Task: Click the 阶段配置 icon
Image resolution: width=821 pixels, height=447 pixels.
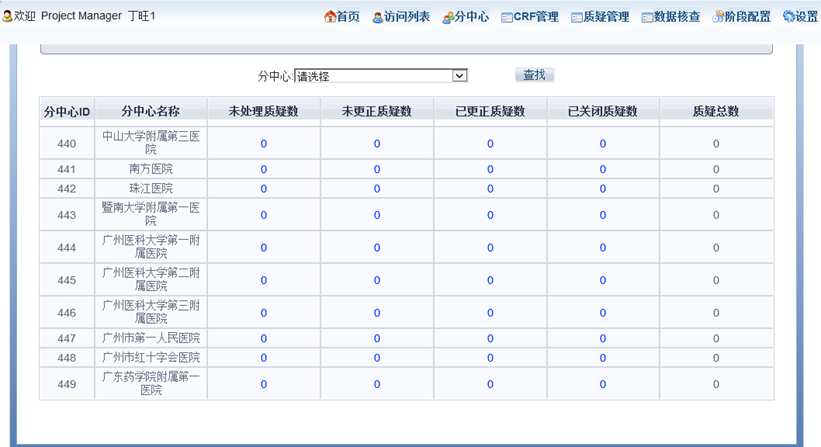Action: pyautogui.click(x=718, y=17)
